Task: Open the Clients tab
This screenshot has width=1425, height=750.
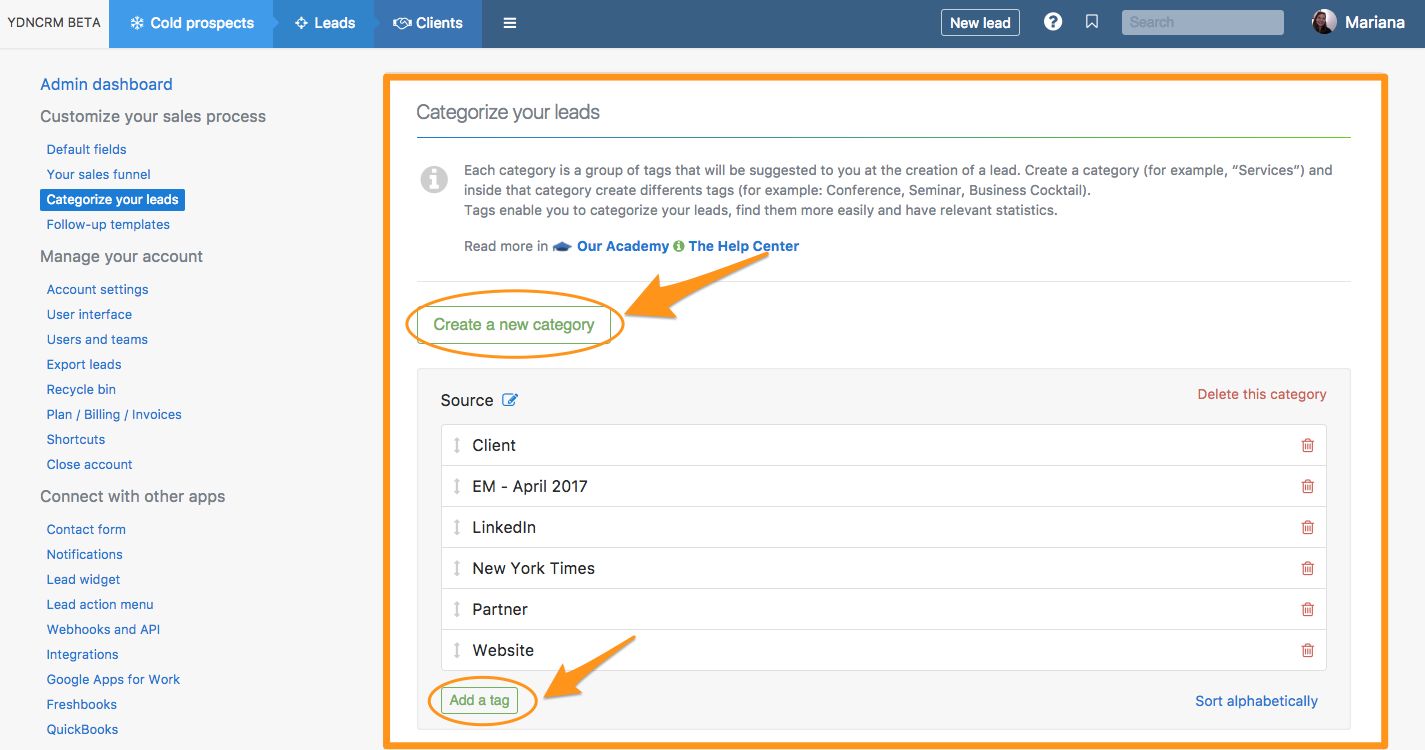Action: coord(428,23)
